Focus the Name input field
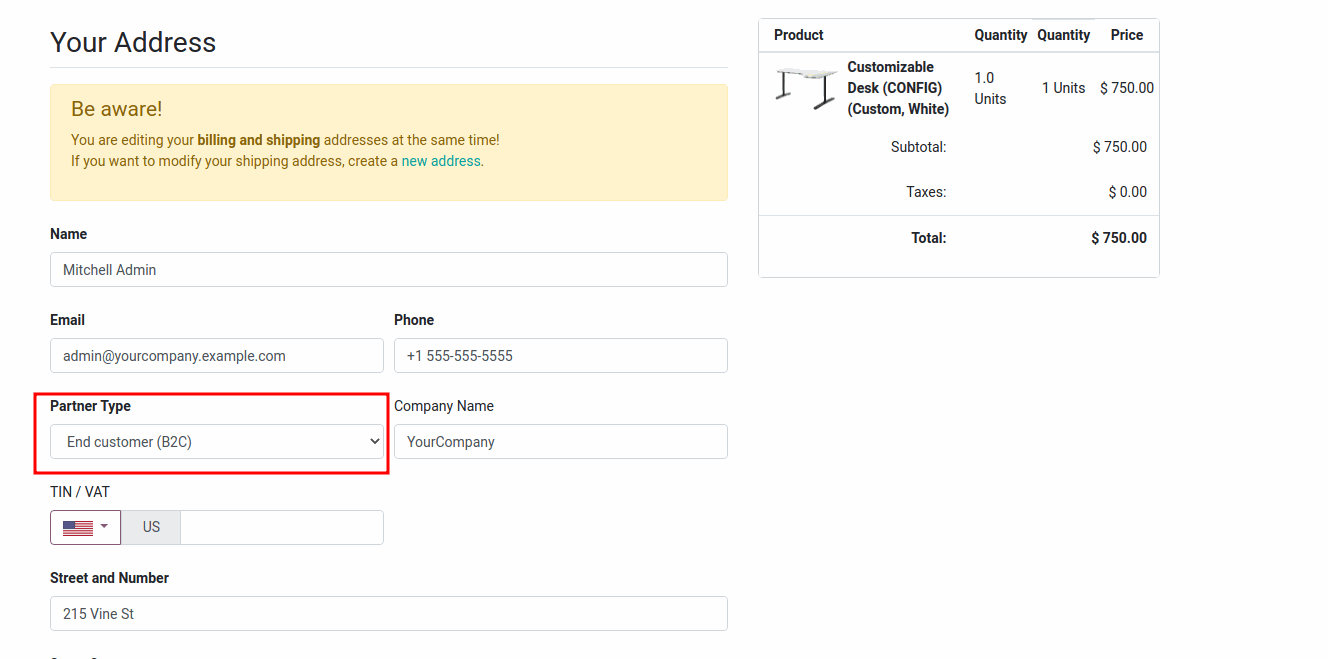1328x659 pixels. click(x=388, y=270)
